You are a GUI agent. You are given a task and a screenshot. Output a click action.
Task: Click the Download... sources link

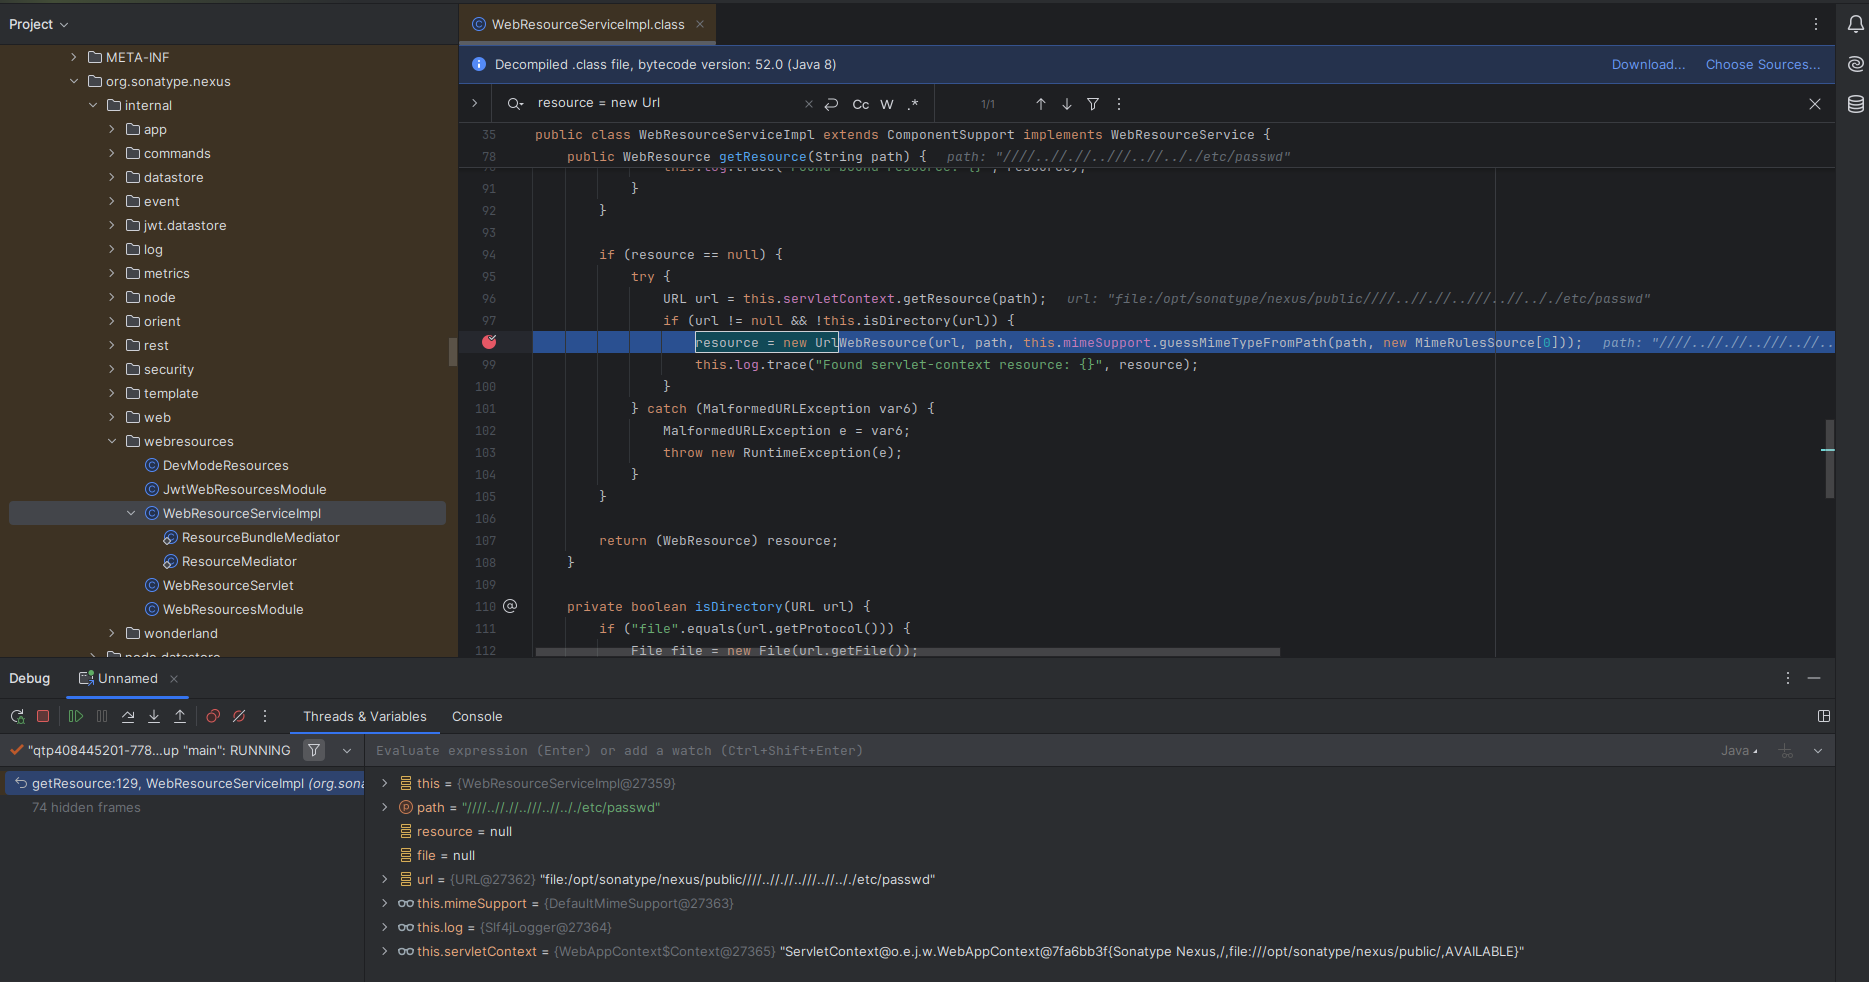tap(1648, 64)
